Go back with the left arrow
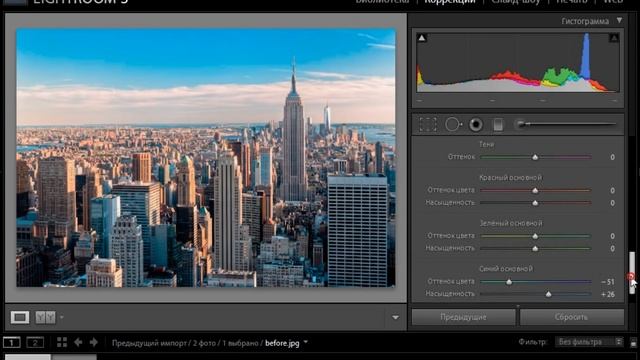 pyautogui.click(x=78, y=342)
